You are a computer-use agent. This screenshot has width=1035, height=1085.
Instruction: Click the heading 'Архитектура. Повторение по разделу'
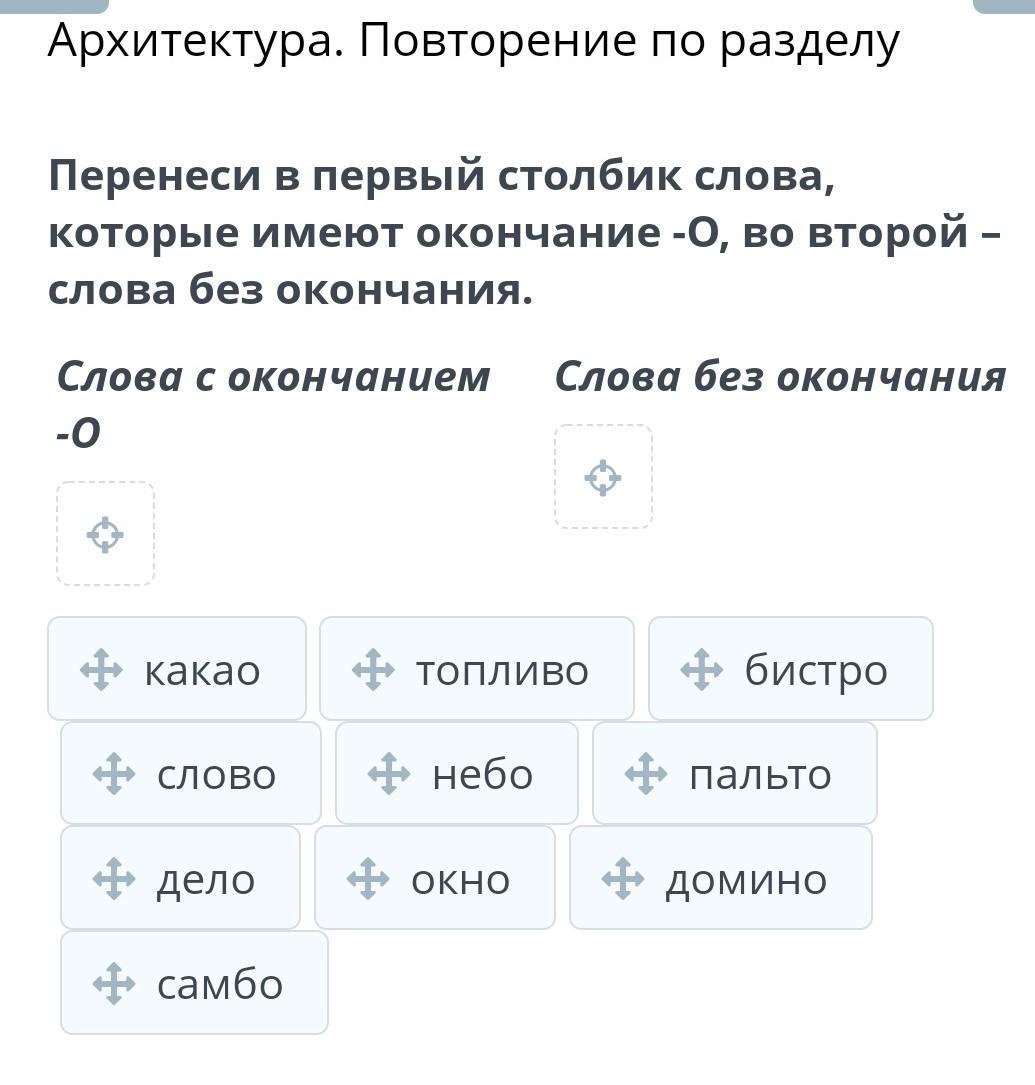473,41
